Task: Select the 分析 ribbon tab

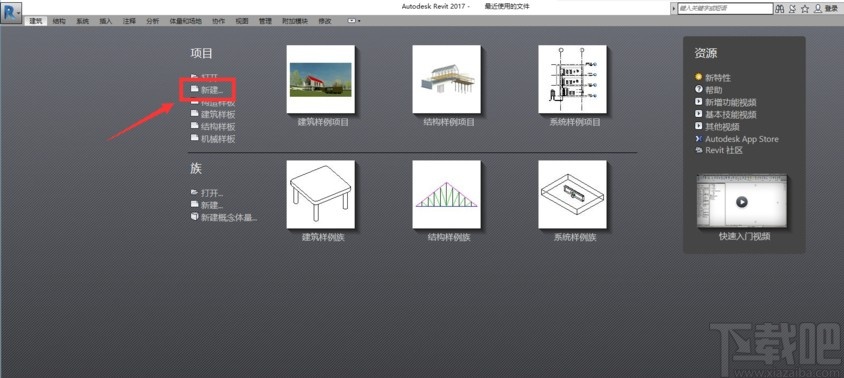Action: tap(152, 21)
